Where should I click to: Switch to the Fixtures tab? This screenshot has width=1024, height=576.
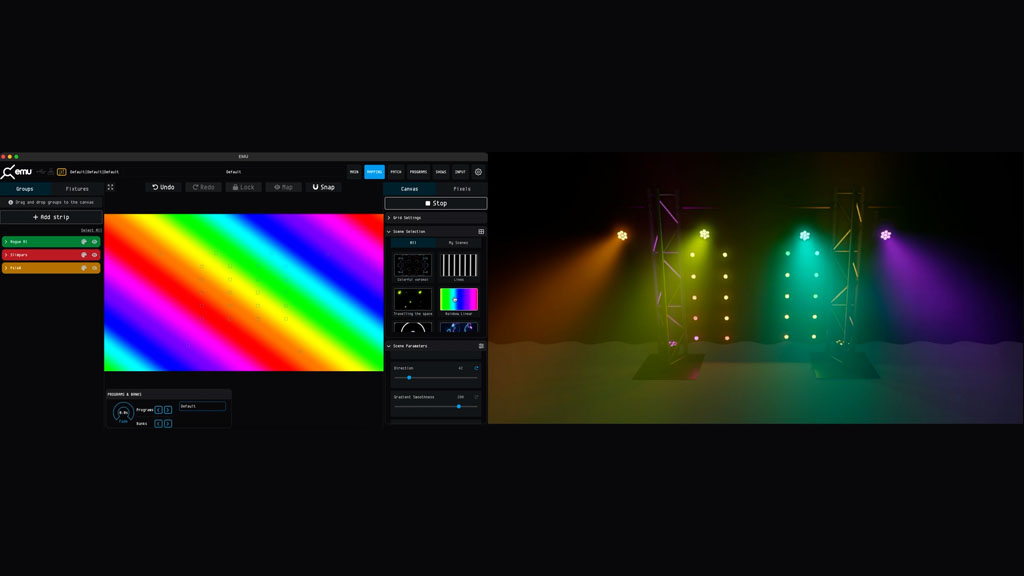[x=77, y=188]
